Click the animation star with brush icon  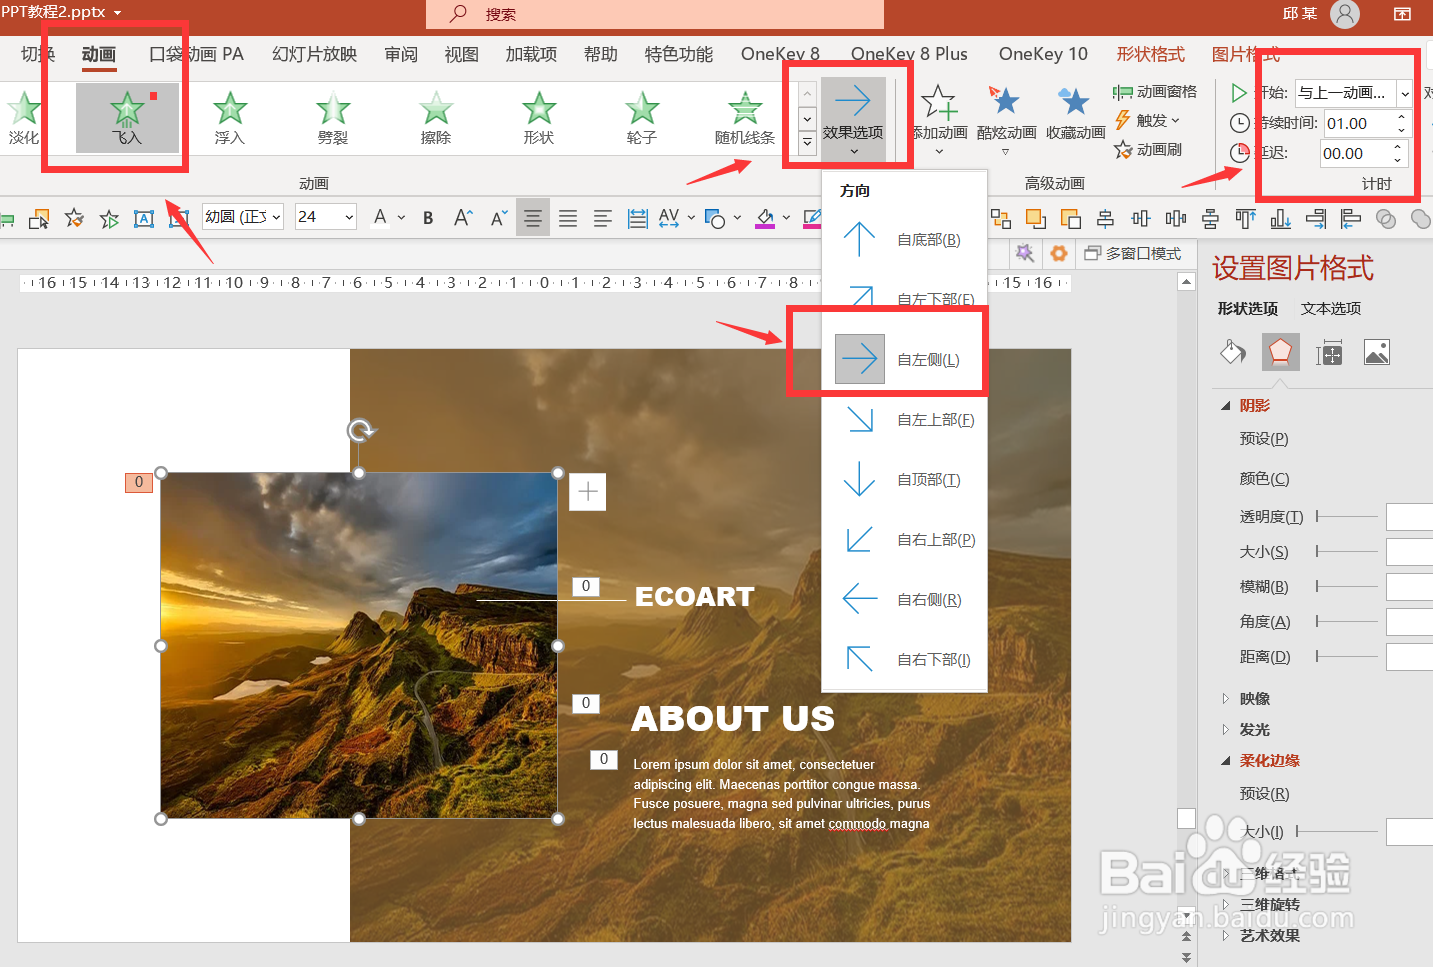(x=74, y=218)
